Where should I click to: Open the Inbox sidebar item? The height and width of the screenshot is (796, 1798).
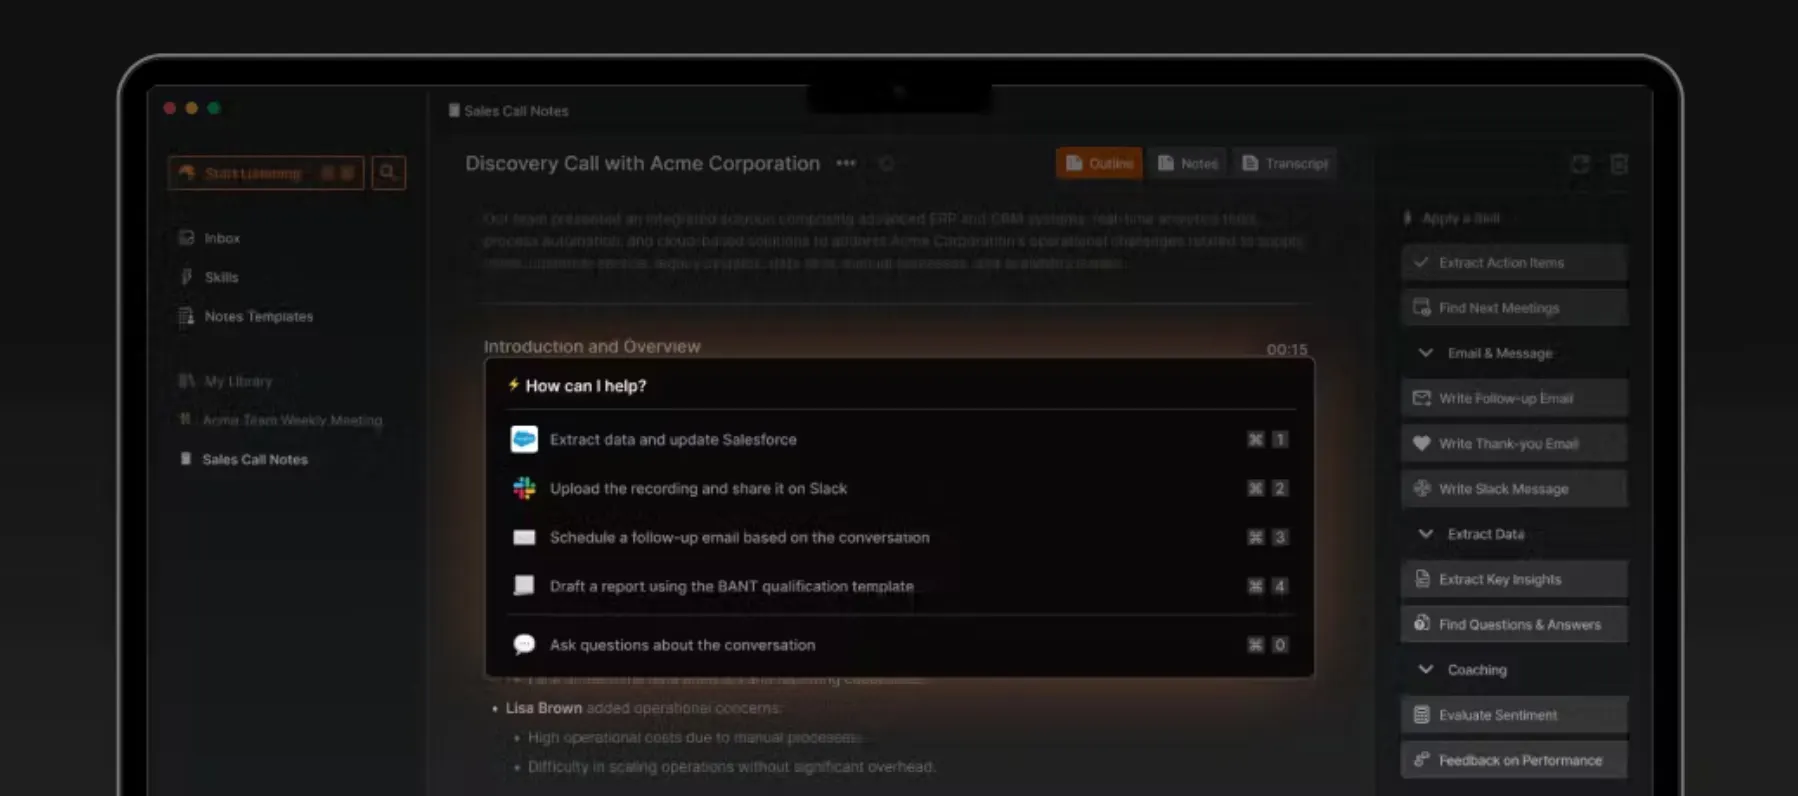click(210, 238)
